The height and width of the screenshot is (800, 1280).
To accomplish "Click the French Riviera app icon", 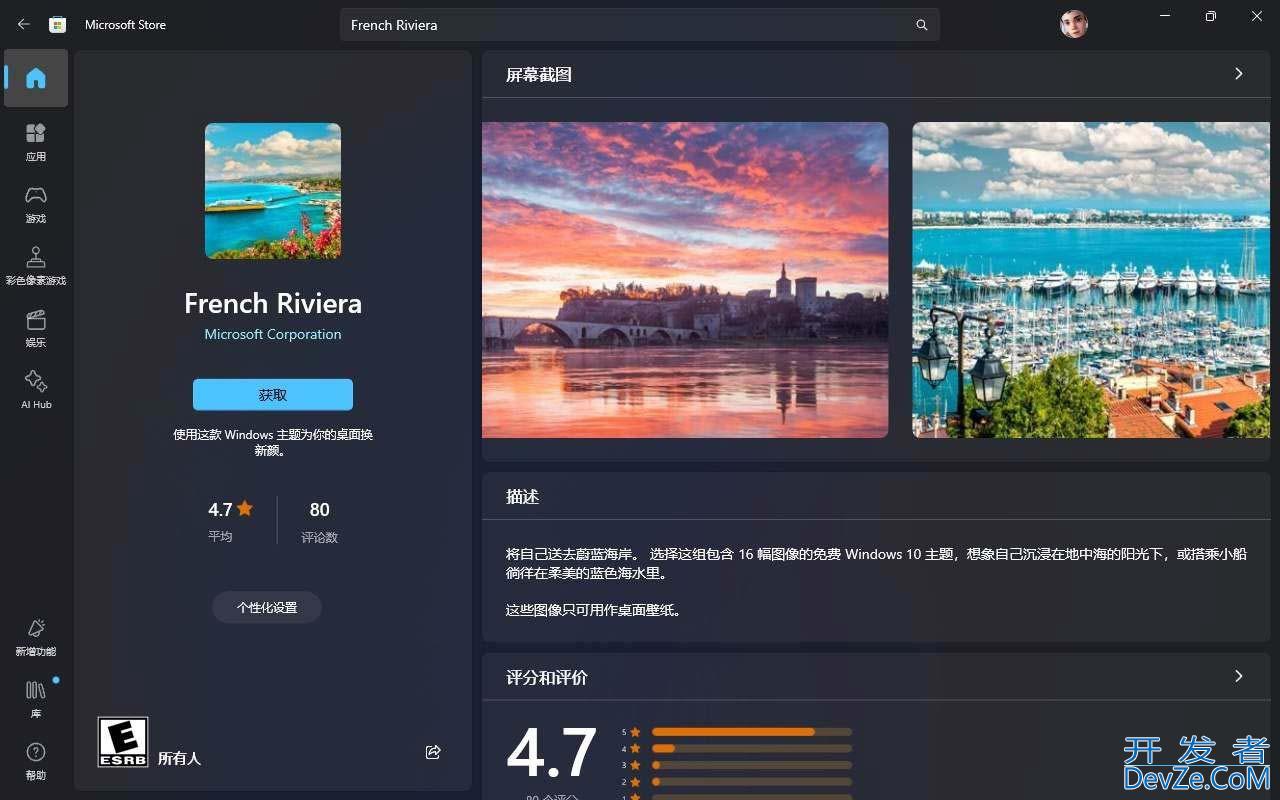I will point(273,191).
